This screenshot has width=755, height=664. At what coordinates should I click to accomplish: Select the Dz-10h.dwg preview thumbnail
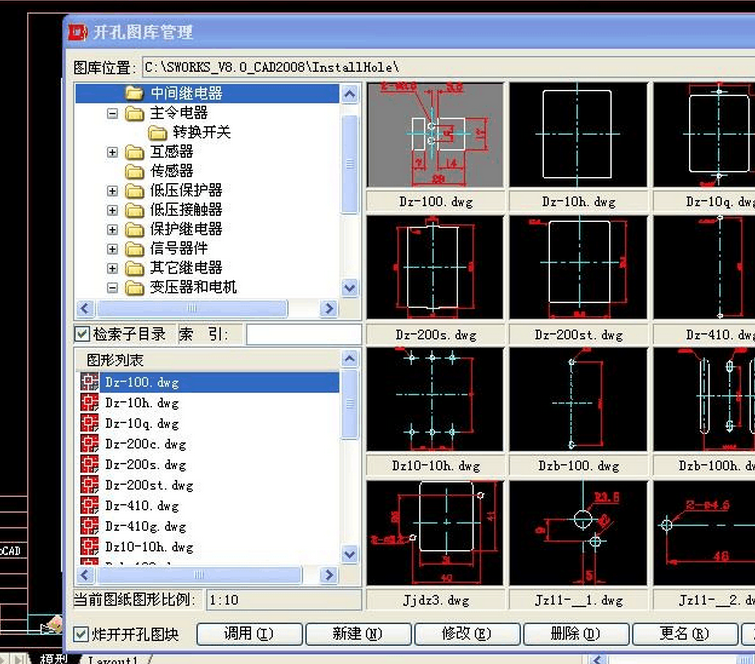click(x=578, y=135)
